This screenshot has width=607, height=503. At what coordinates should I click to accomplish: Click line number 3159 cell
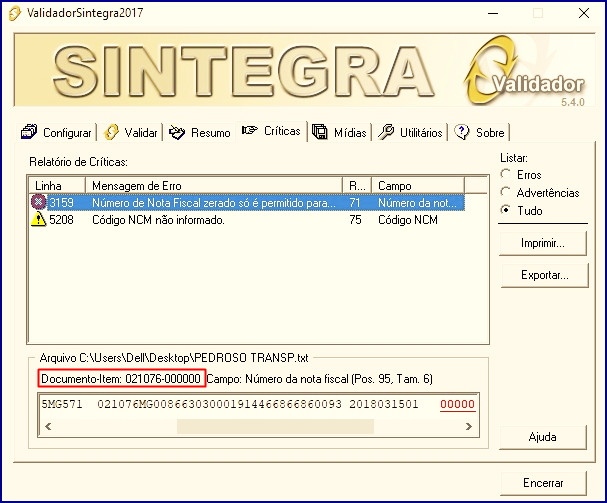tap(61, 203)
